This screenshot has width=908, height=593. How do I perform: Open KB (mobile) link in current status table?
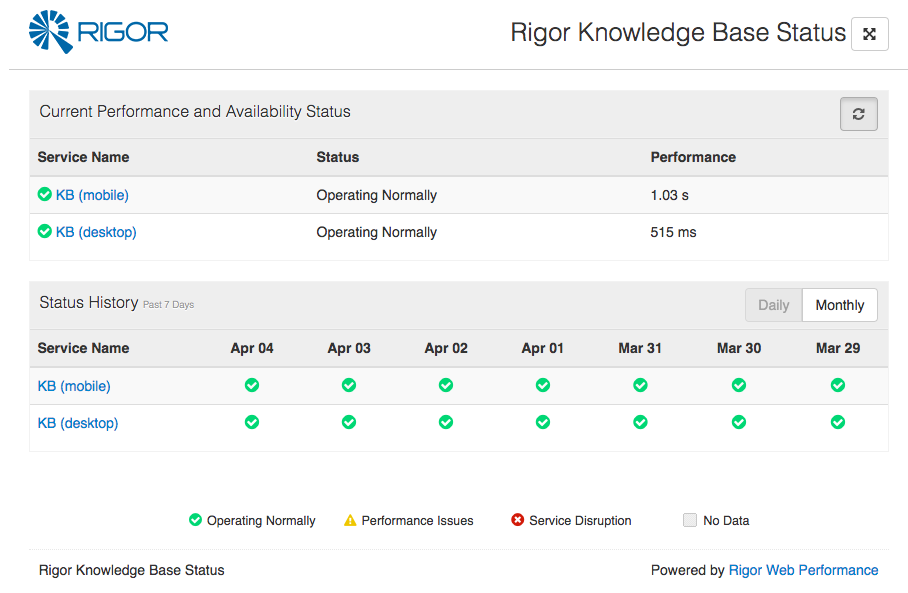point(92,195)
